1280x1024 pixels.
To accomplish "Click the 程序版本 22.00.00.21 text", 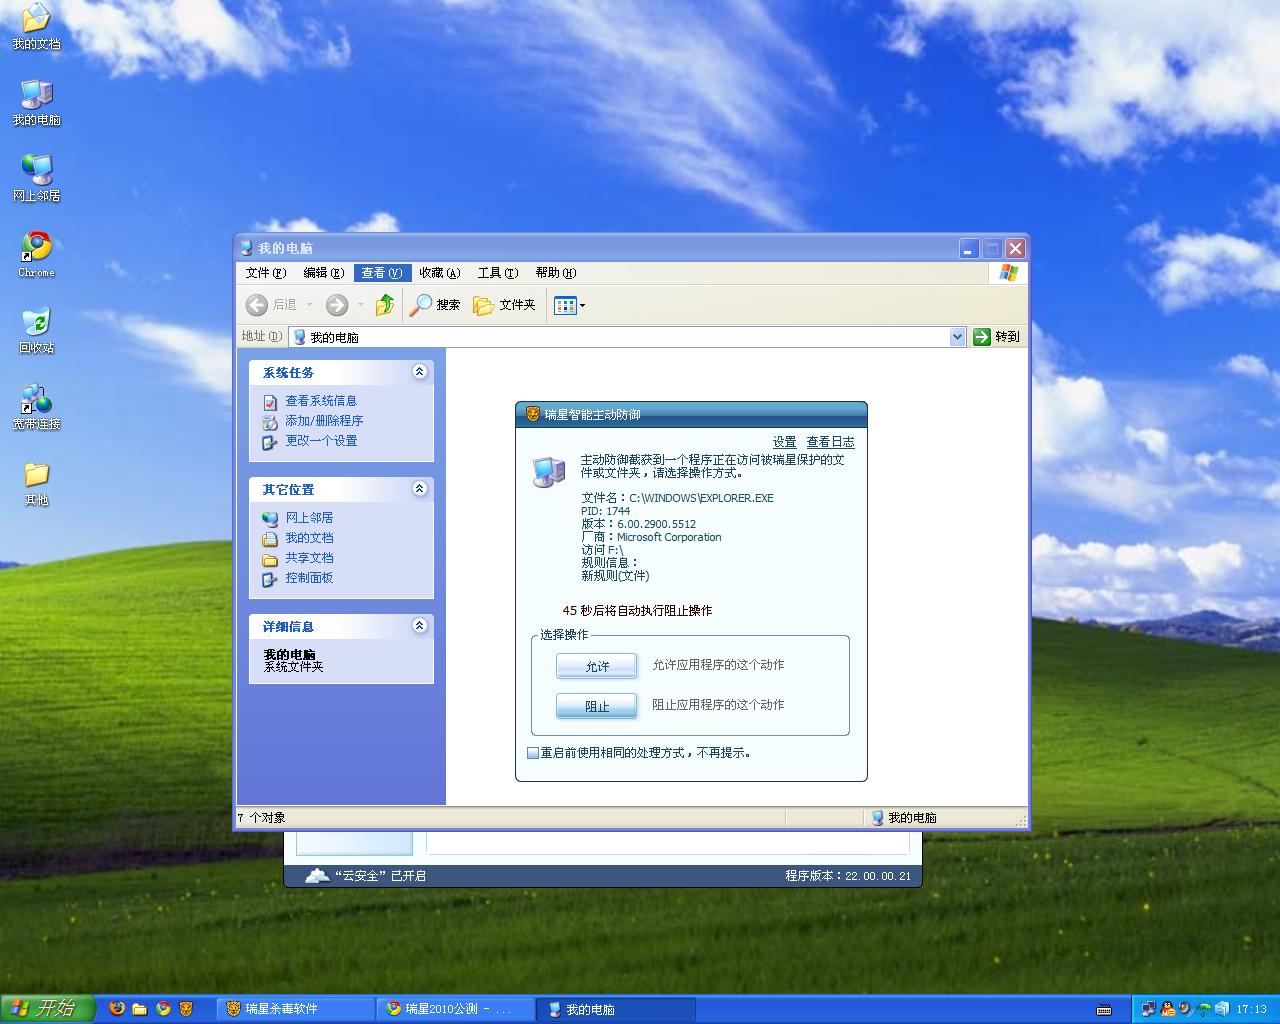I will pyautogui.click(x=848, y=876).
